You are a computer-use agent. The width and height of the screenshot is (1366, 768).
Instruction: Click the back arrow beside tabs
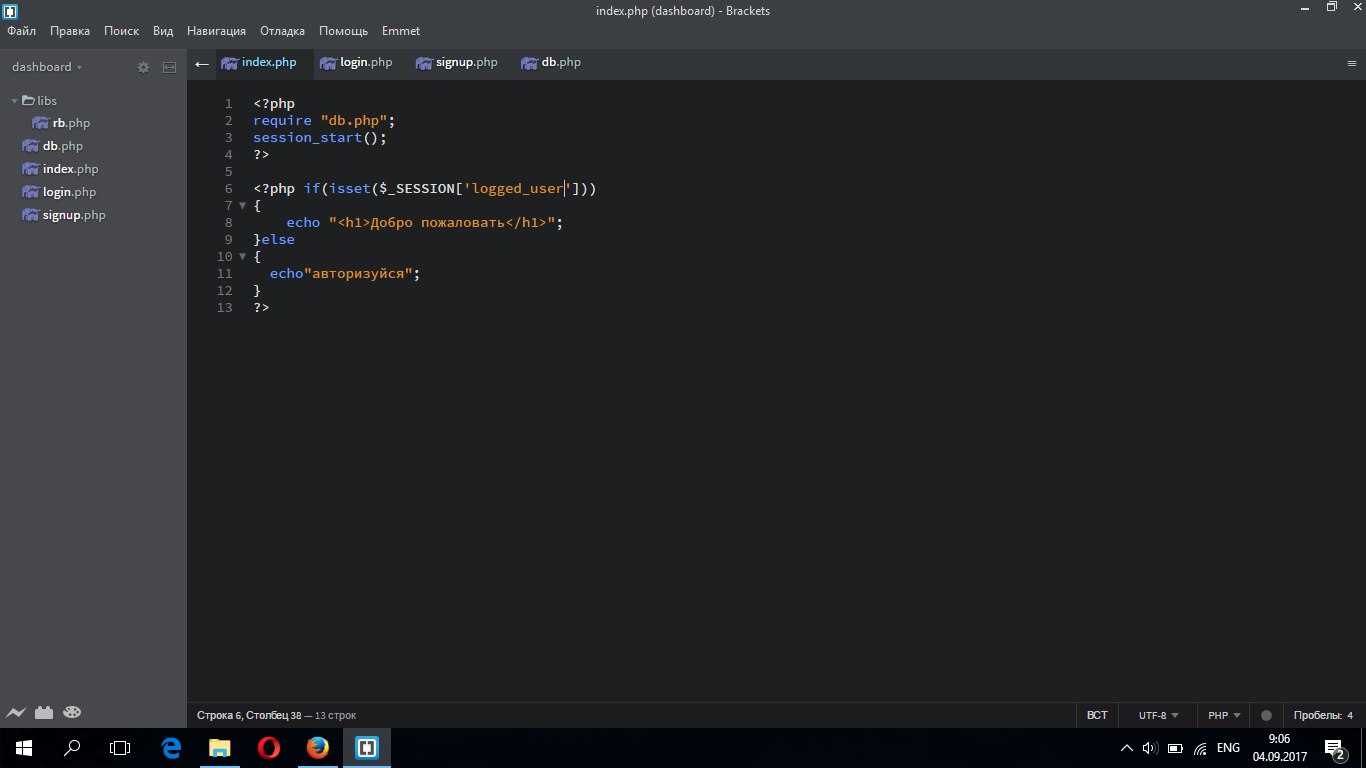coord(202,63)
